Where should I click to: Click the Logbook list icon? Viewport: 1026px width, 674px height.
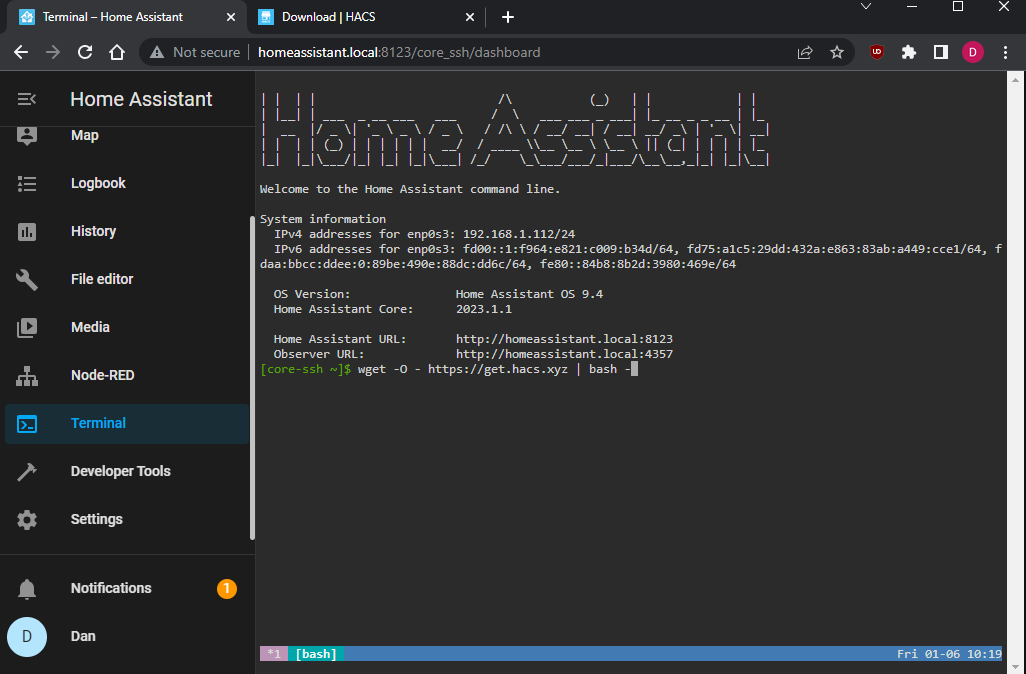click(27, 183)
